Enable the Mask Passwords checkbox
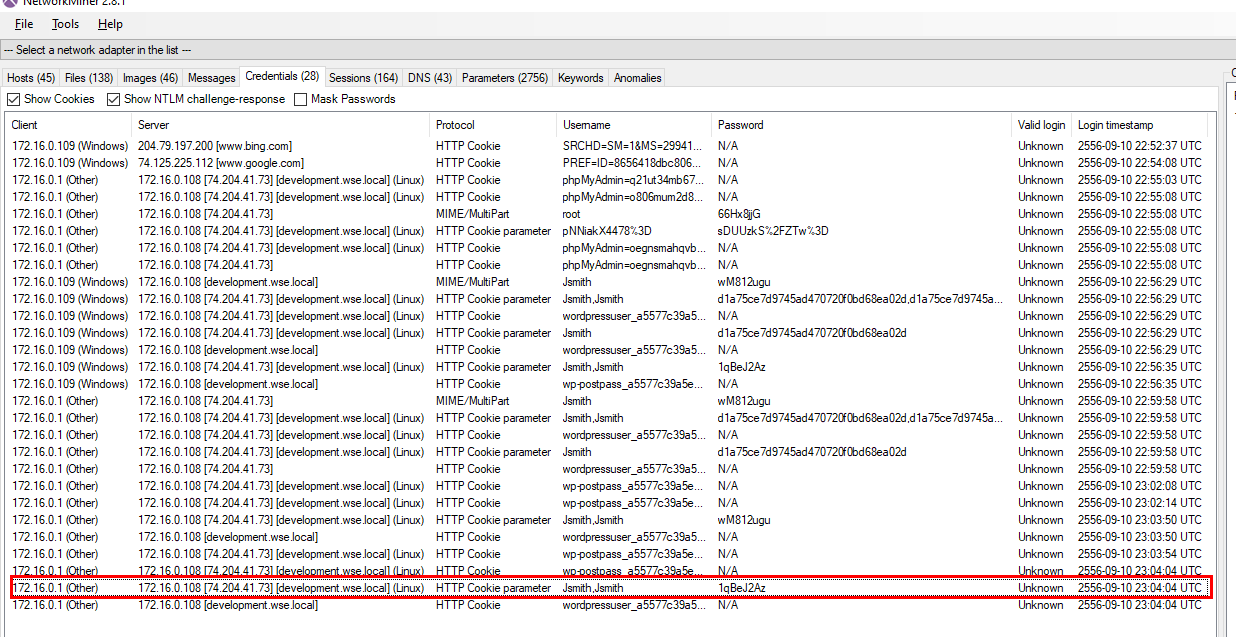Screen dimensions: 1236x637 pos(301,99)
